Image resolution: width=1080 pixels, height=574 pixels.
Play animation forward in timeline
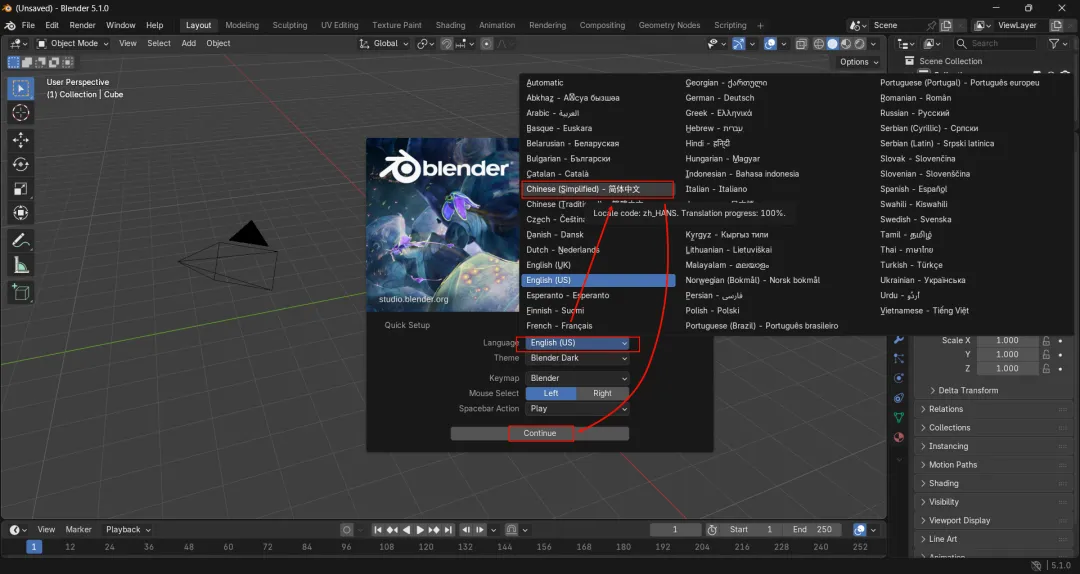click(419, 529)
